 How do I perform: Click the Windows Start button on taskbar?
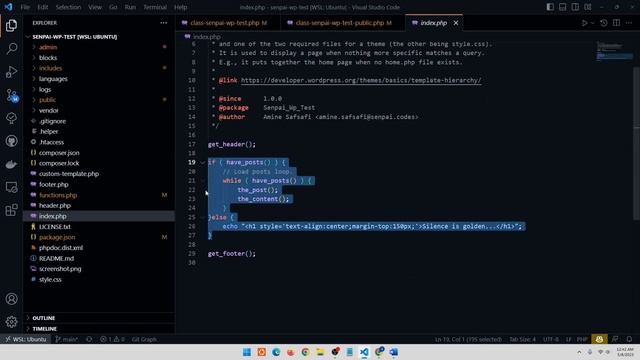click(x=247, y=352)
